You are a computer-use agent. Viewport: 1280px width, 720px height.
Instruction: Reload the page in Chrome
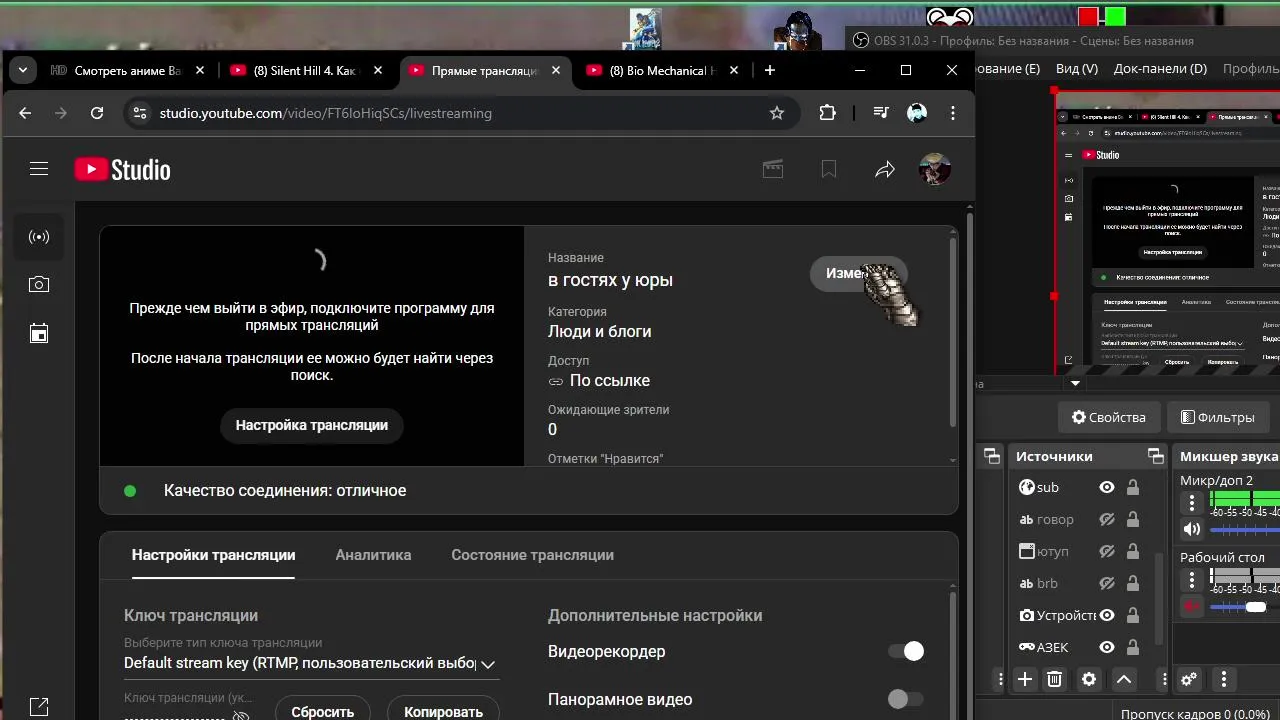[97, 113]
